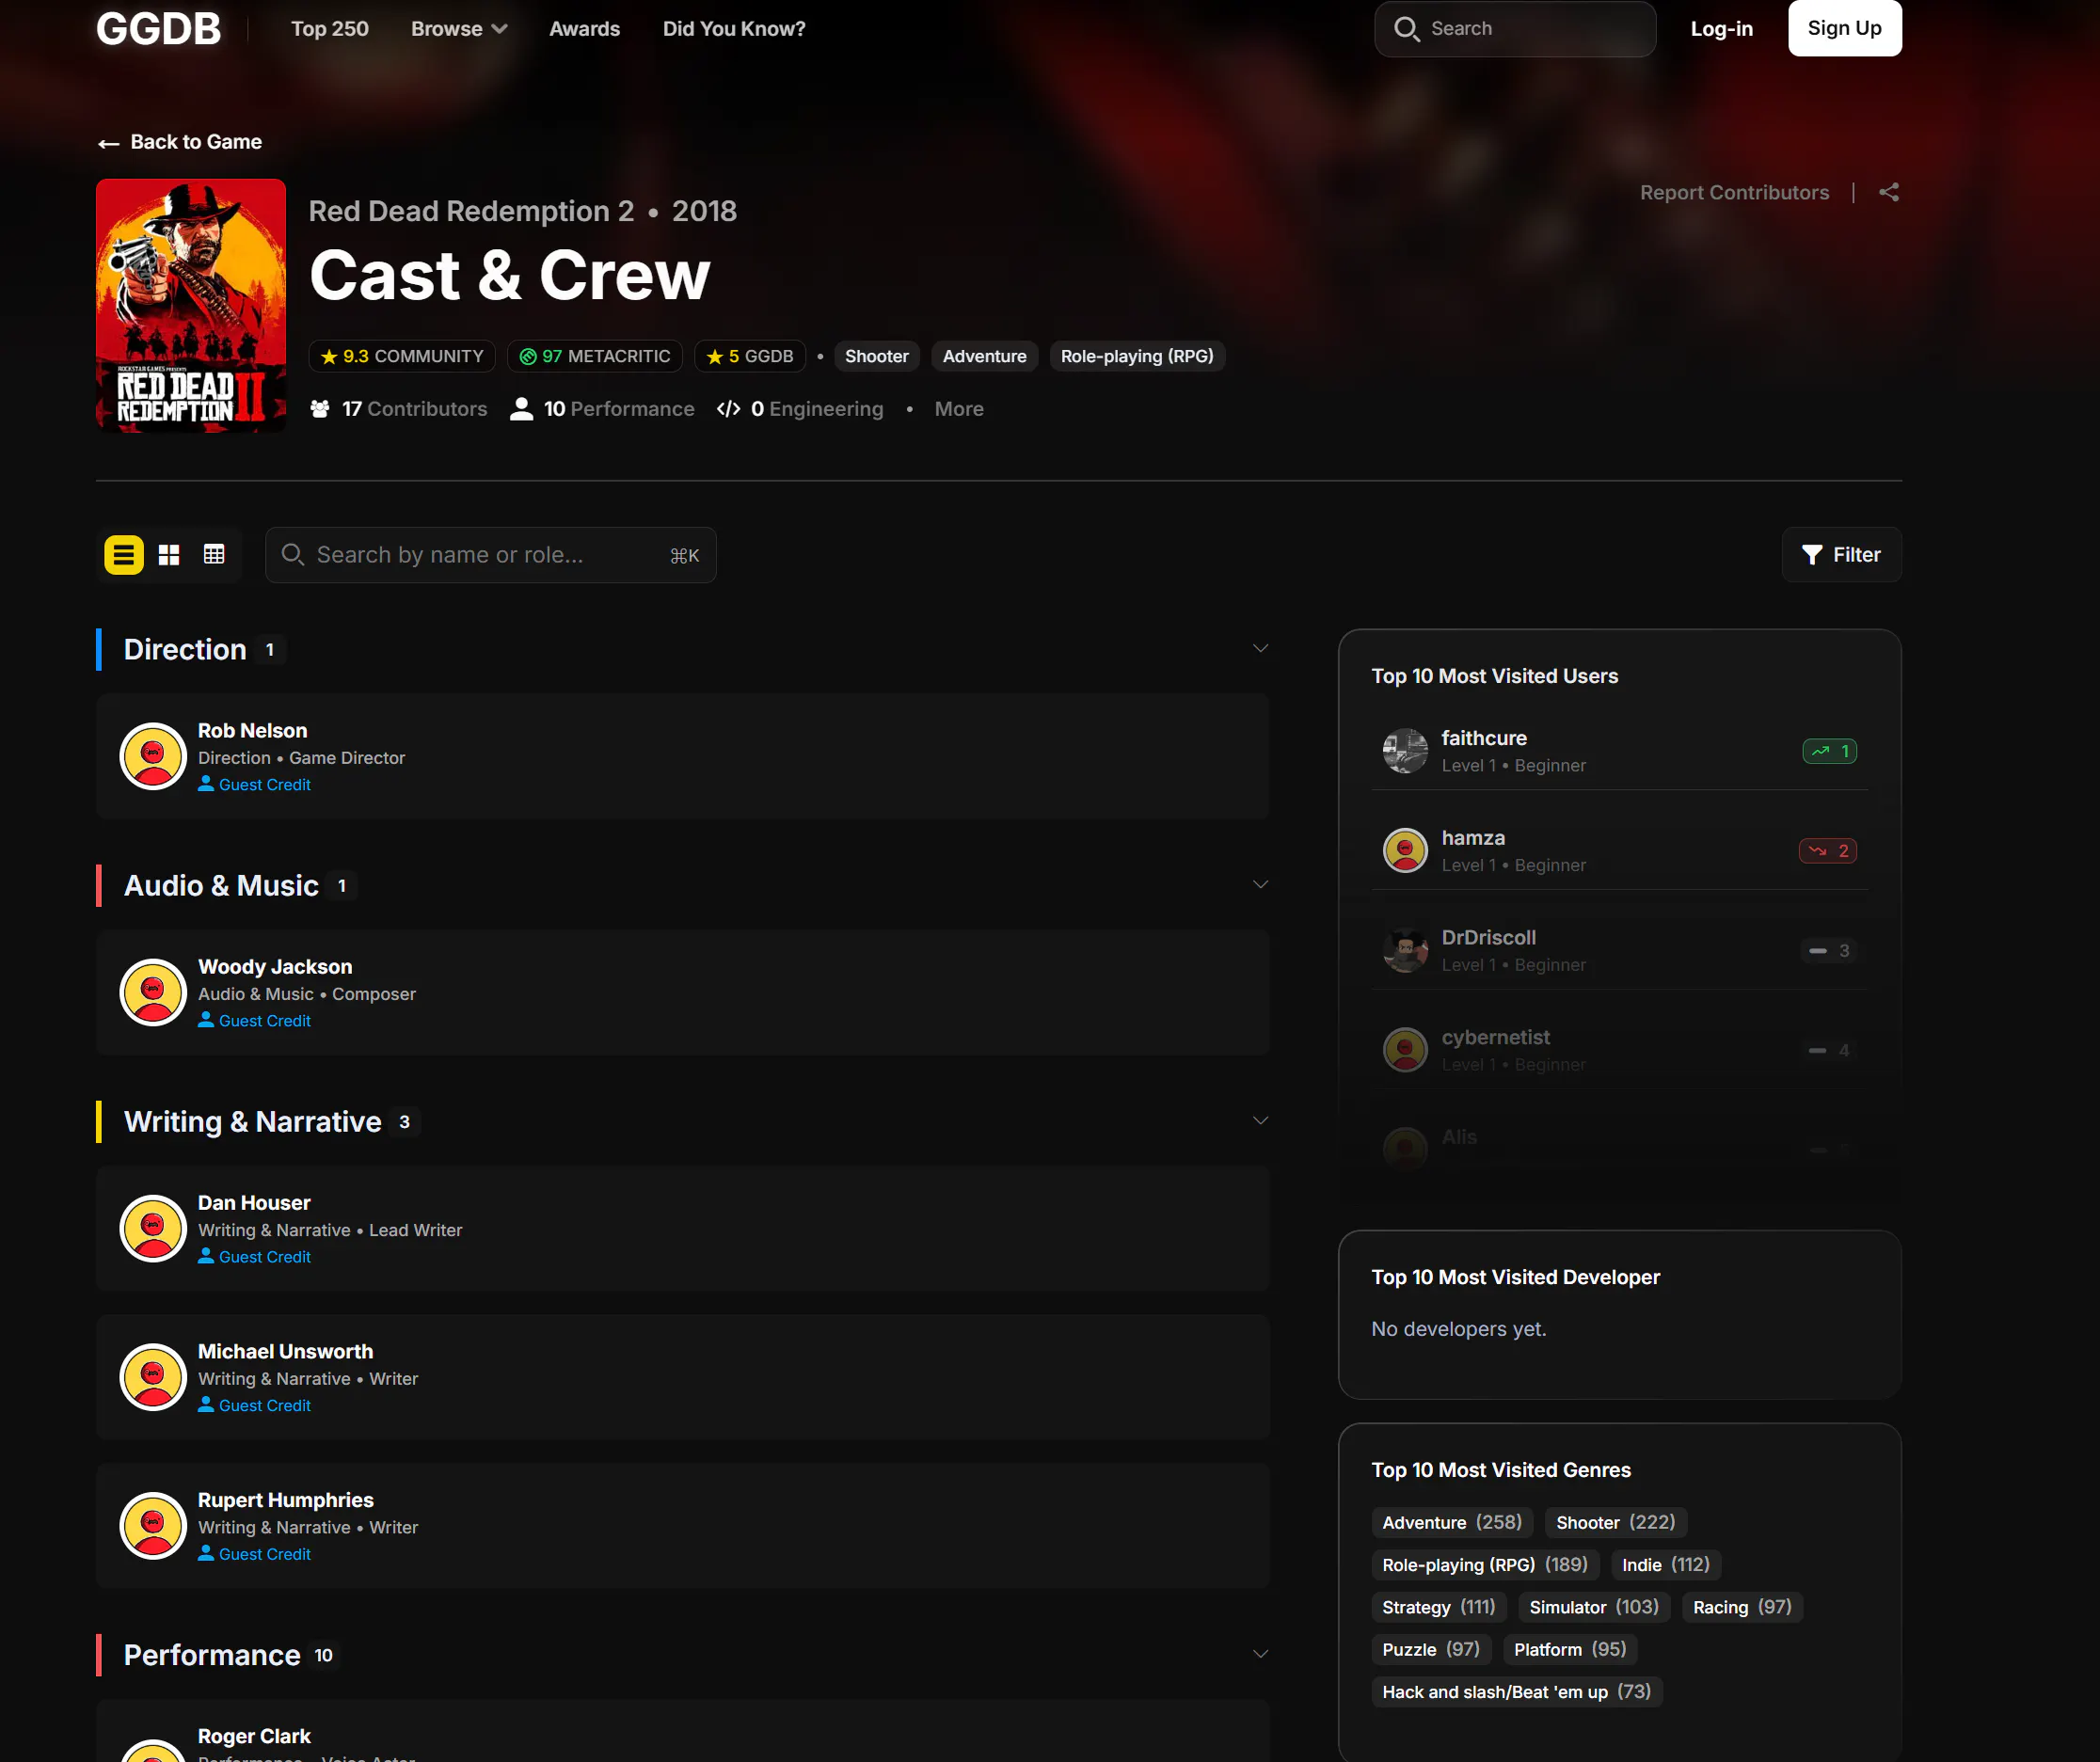Click the magnifier icon in the top search
Image resolution: width=2100 pixels, height=1762 pixels.
coord(1406,29)
